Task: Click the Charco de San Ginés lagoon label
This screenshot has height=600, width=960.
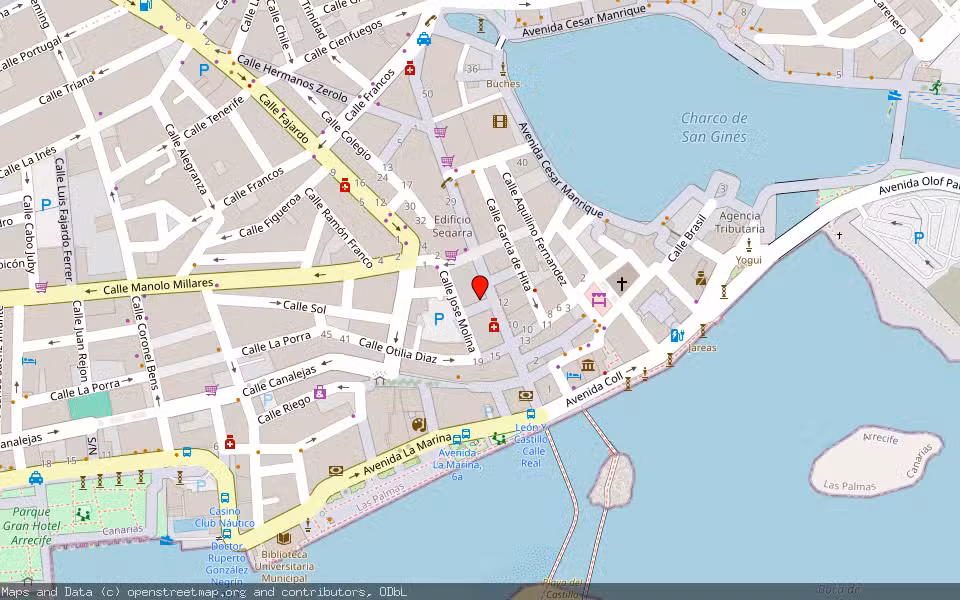Action: click(714, 127)
